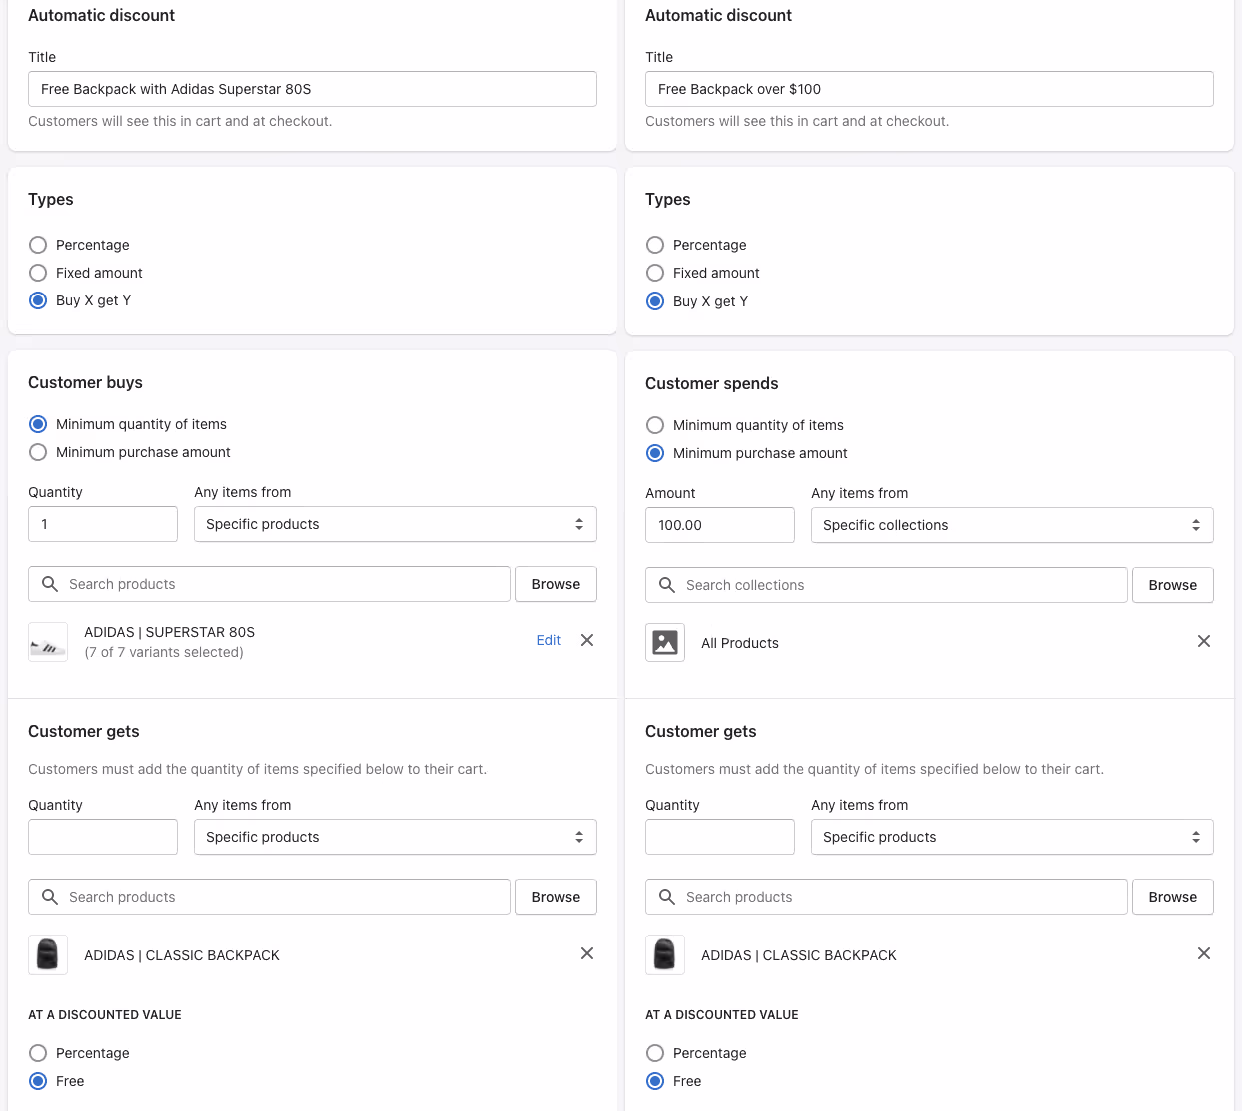Click Search products field in right Customer gets
The image size is (1242, 1111).
click(x=886, y=897)
